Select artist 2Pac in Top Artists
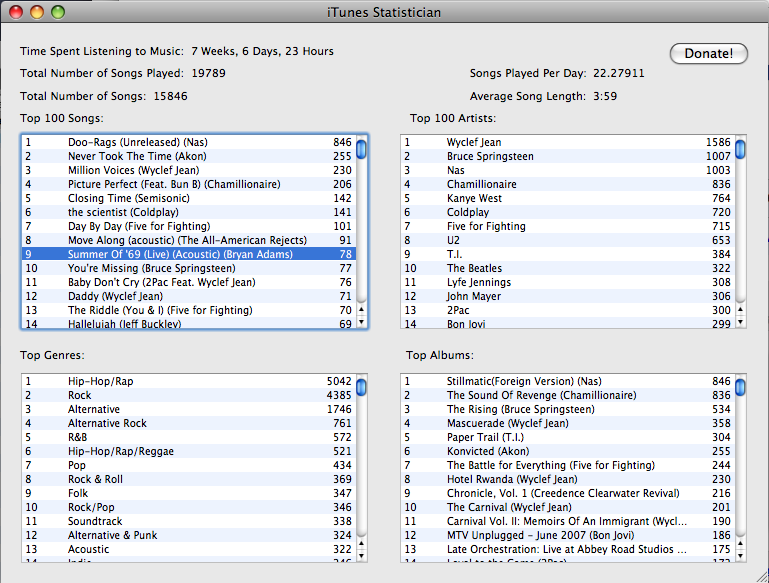The image size is (769, 583). point(568,310)
